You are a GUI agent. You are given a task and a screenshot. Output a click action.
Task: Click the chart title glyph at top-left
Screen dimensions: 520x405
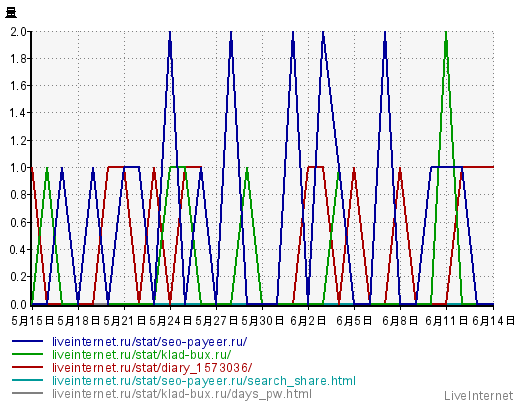[x=11, y=13]
